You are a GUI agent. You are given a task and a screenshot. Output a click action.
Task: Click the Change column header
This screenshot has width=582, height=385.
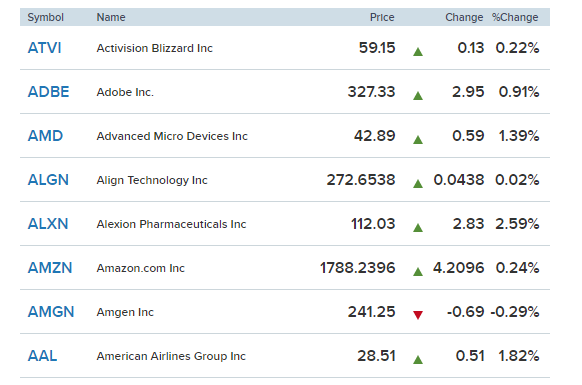(x=464, y=17)
